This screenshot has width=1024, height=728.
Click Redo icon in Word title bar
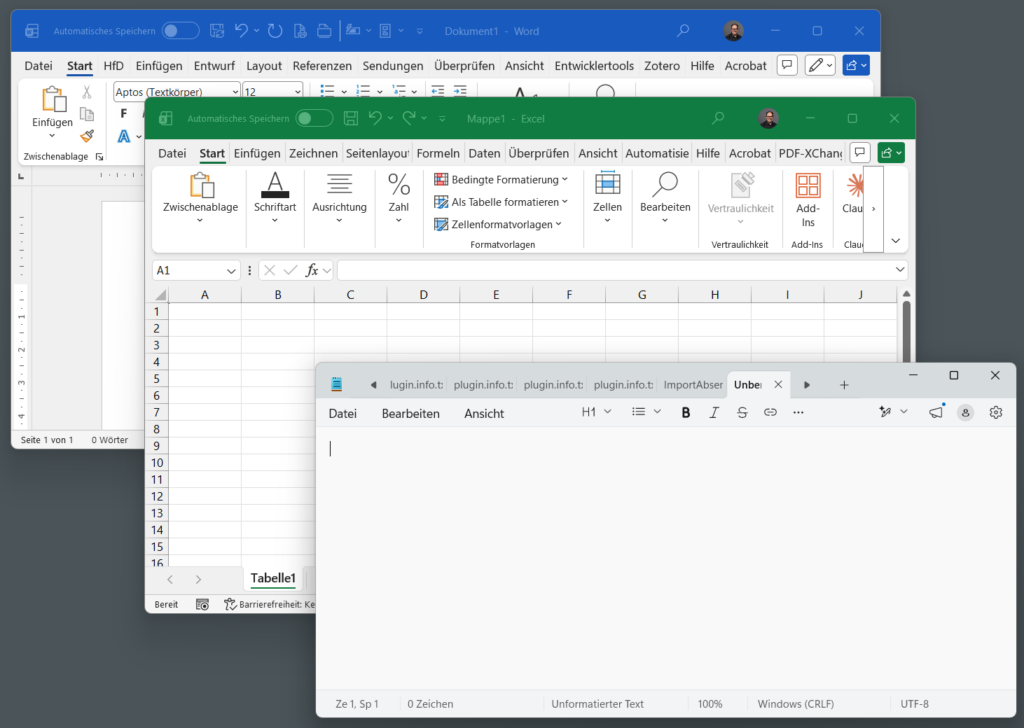click(x=275, y=31)
